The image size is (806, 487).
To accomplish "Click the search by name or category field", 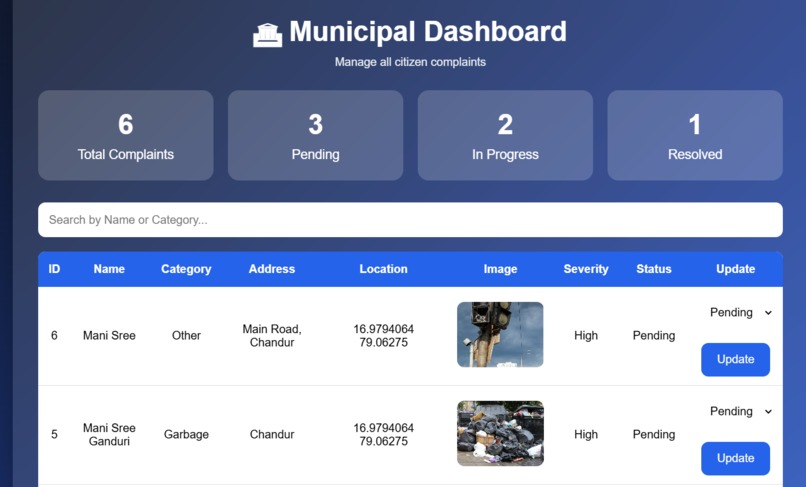I will click(x=410, y=220).
